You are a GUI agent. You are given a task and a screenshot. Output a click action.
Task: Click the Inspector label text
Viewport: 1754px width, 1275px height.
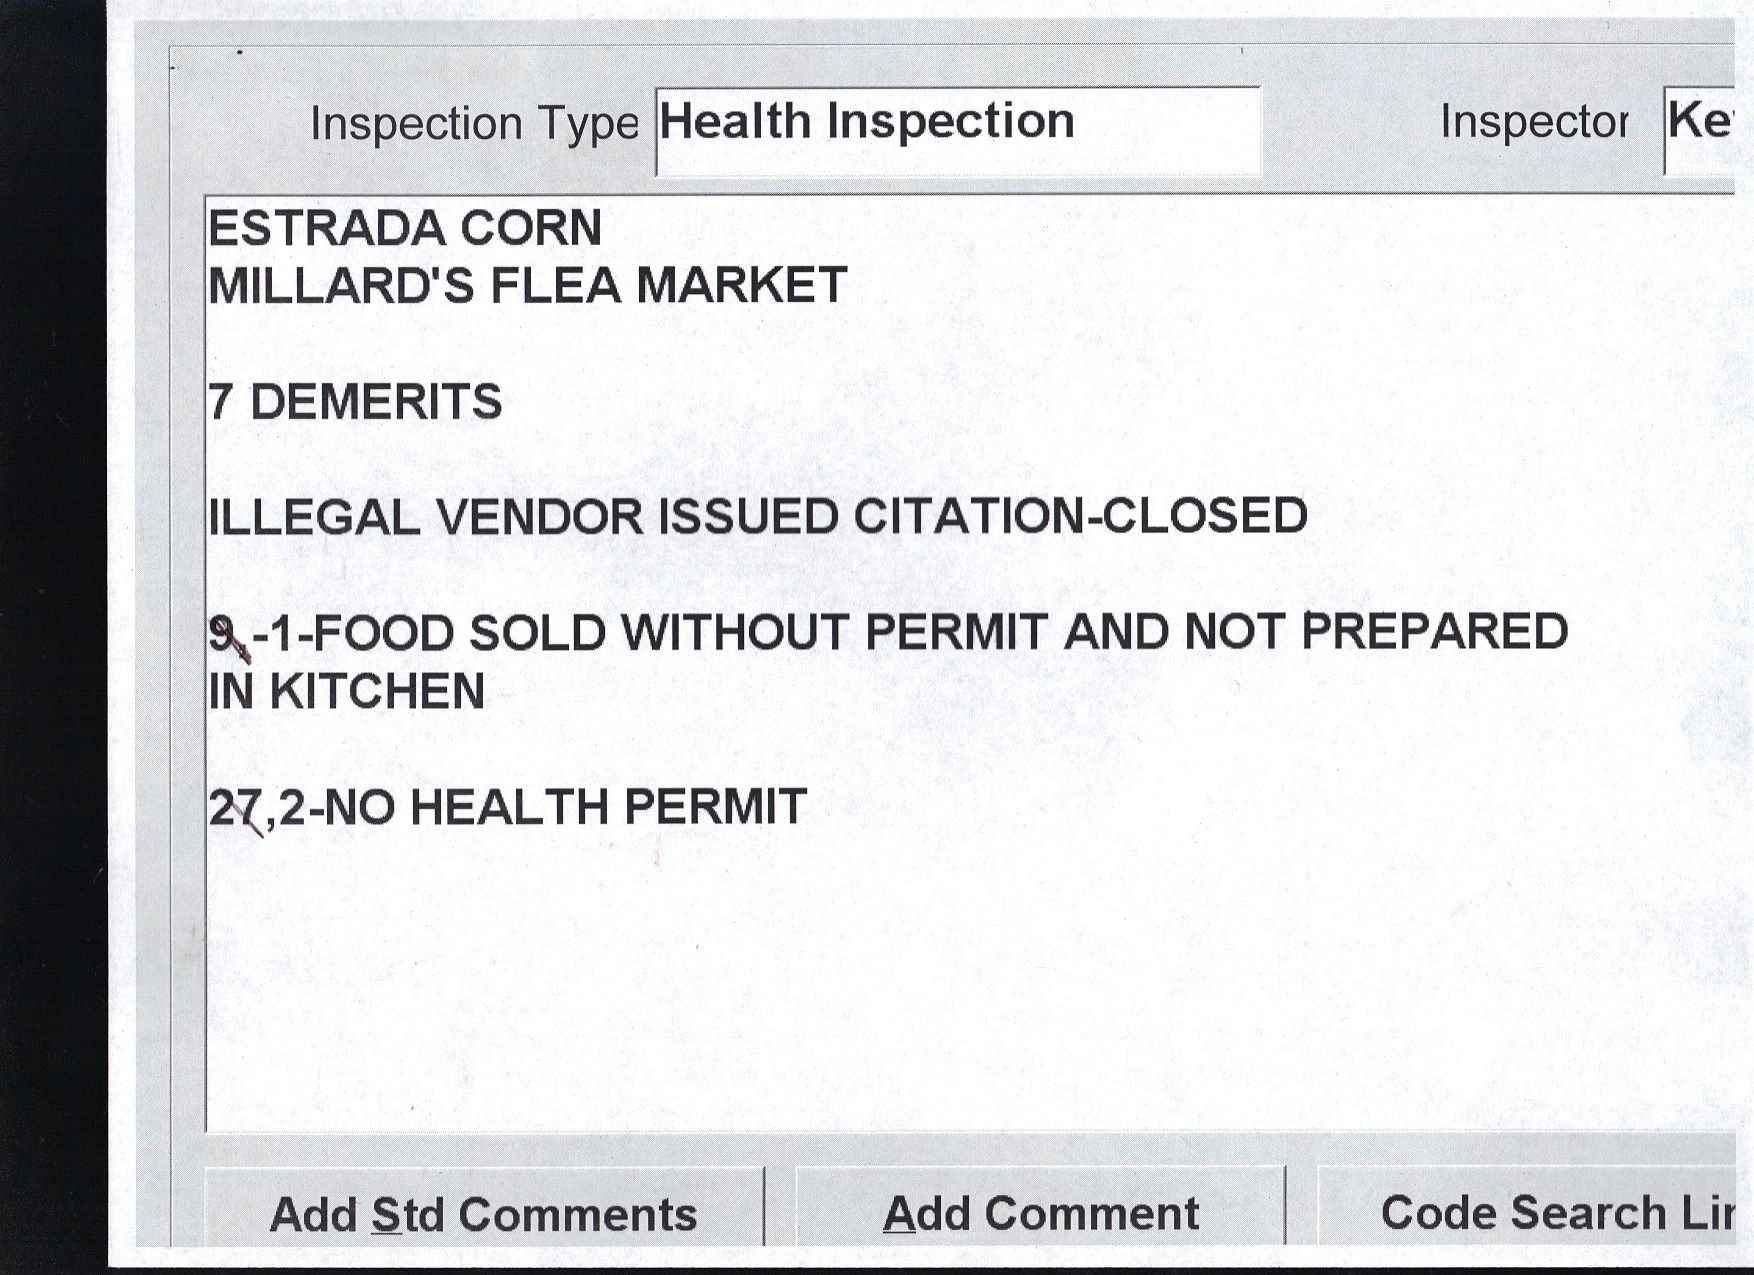pos(1534,122)
